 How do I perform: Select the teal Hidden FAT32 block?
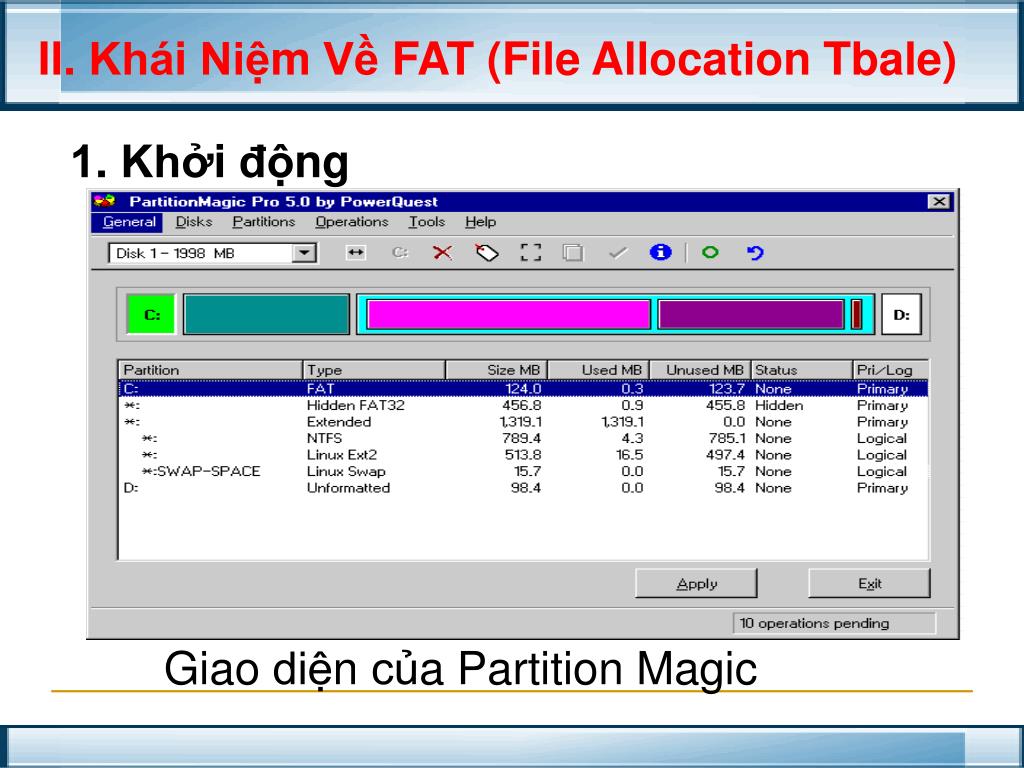(x=266, y=315)
